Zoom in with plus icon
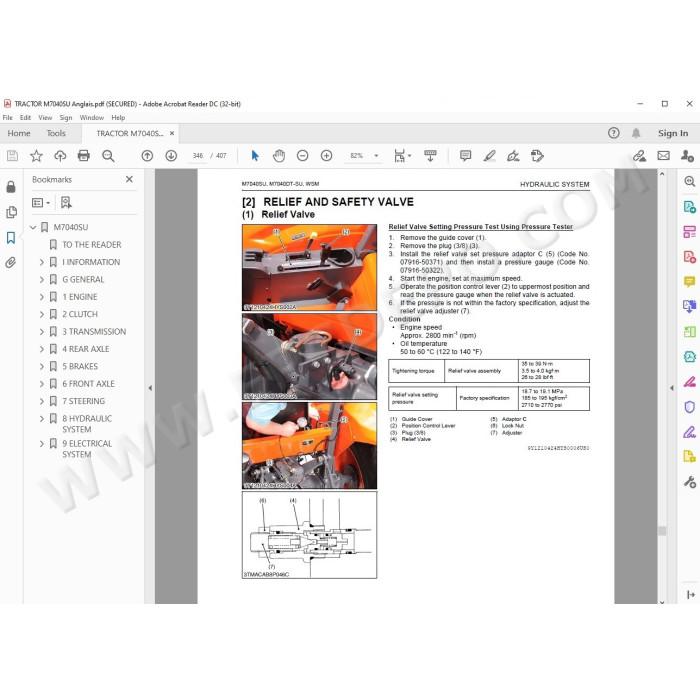The height and width of the screenshot is (700, 700). point(326,156)
